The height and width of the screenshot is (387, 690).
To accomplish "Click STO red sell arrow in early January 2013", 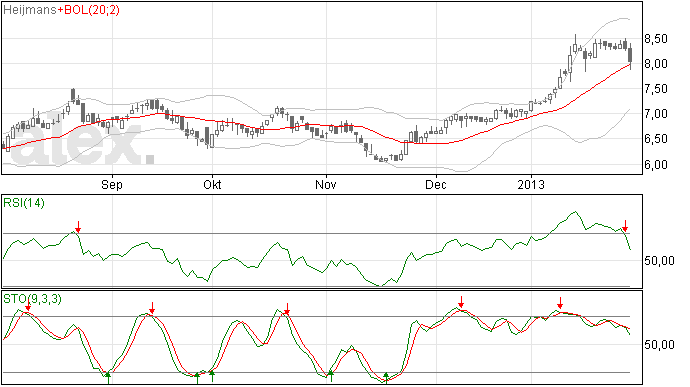I will tap(560, 303).
